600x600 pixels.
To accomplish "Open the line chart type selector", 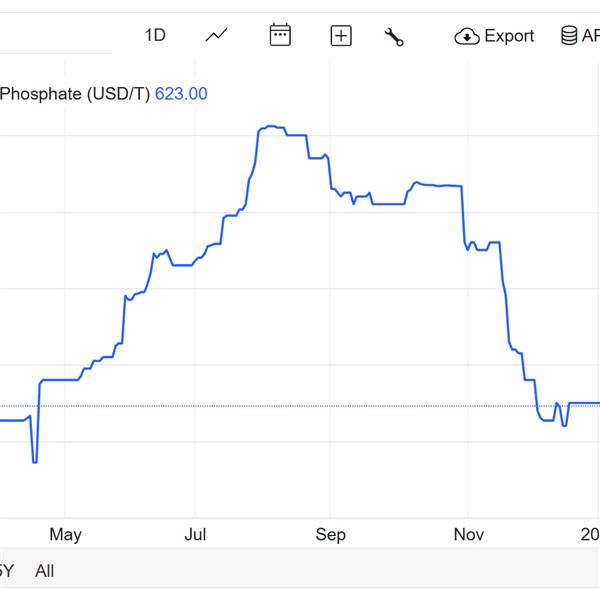I will click(x=217, y=36).
